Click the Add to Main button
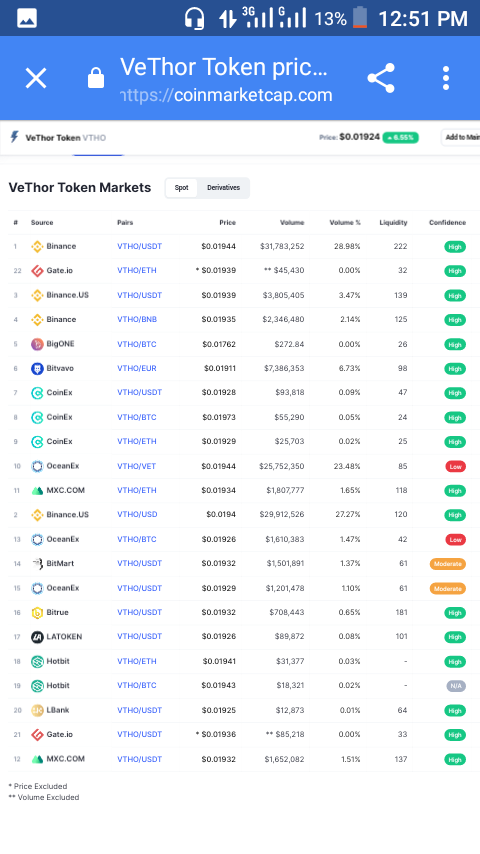This screenshot has height=854, width=480. [x=461, y=137]
